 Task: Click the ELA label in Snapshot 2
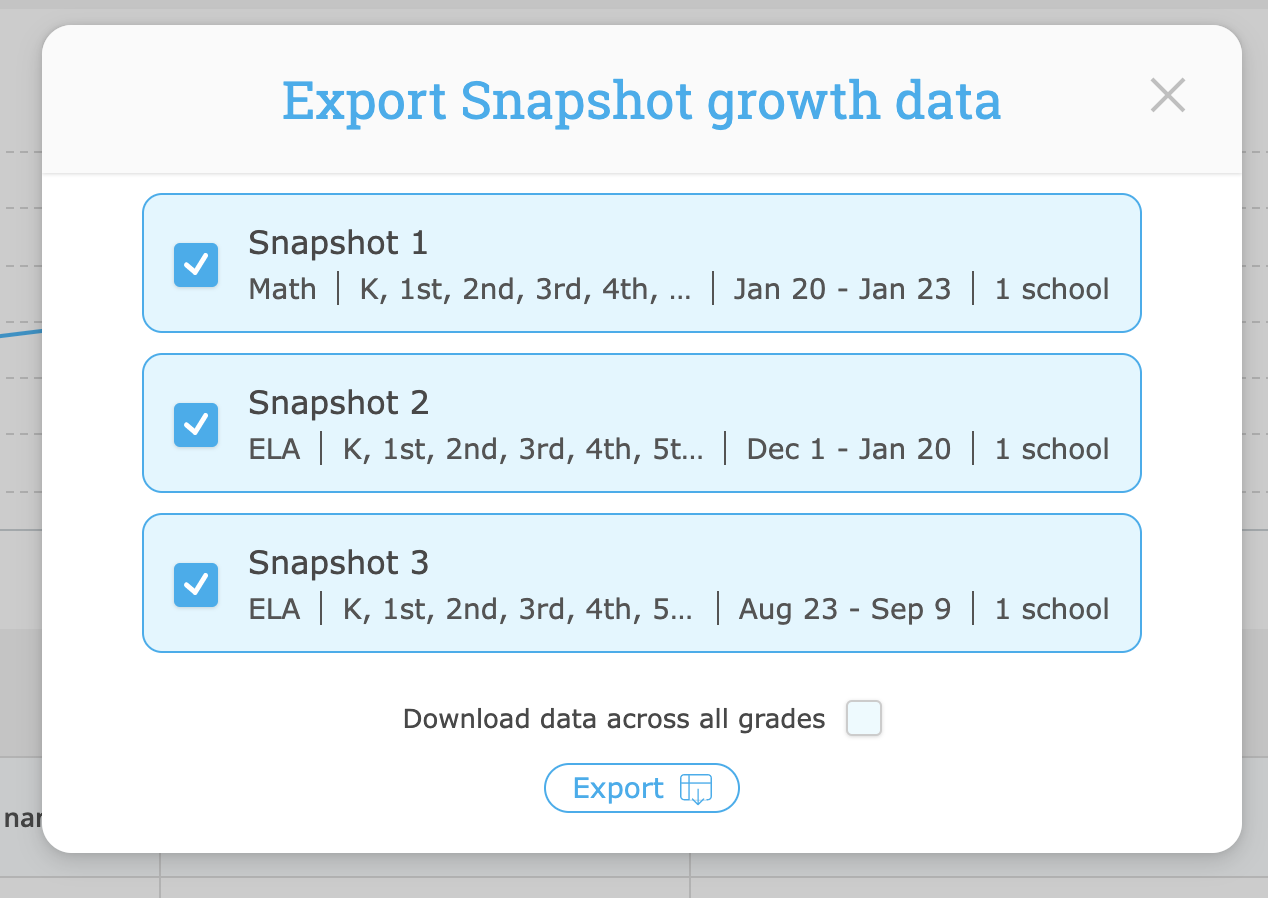click(274, 449)
